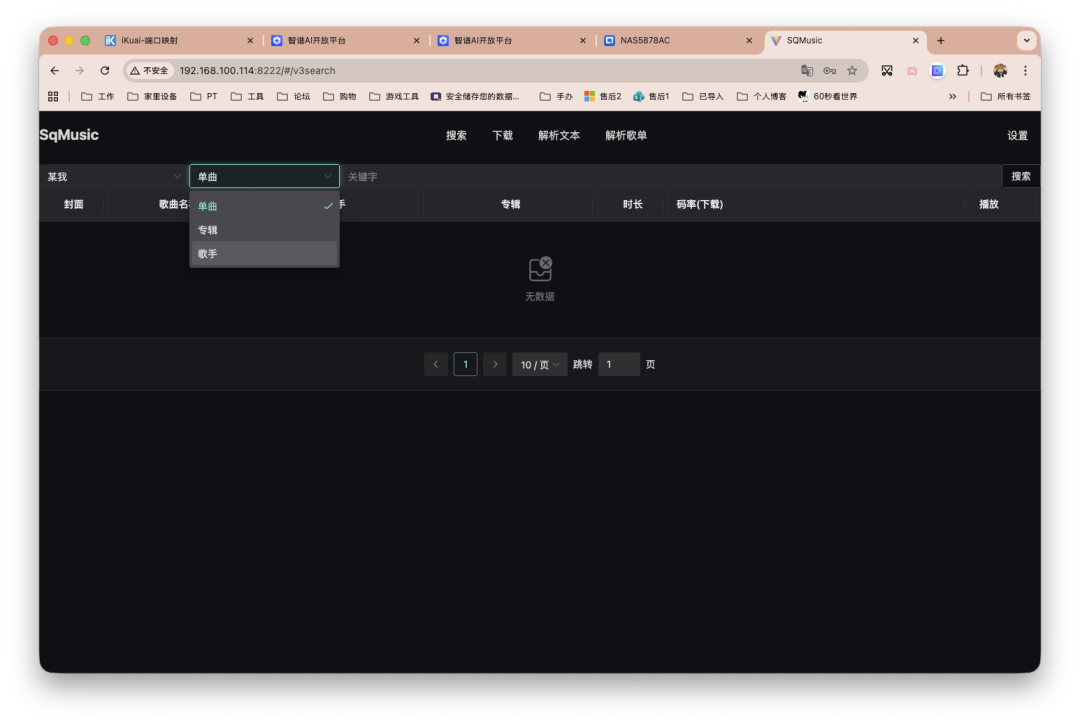Open the tab search chevron
Image resolution: width=1080 pixels, height=725 pixels.
(1026, 40)
